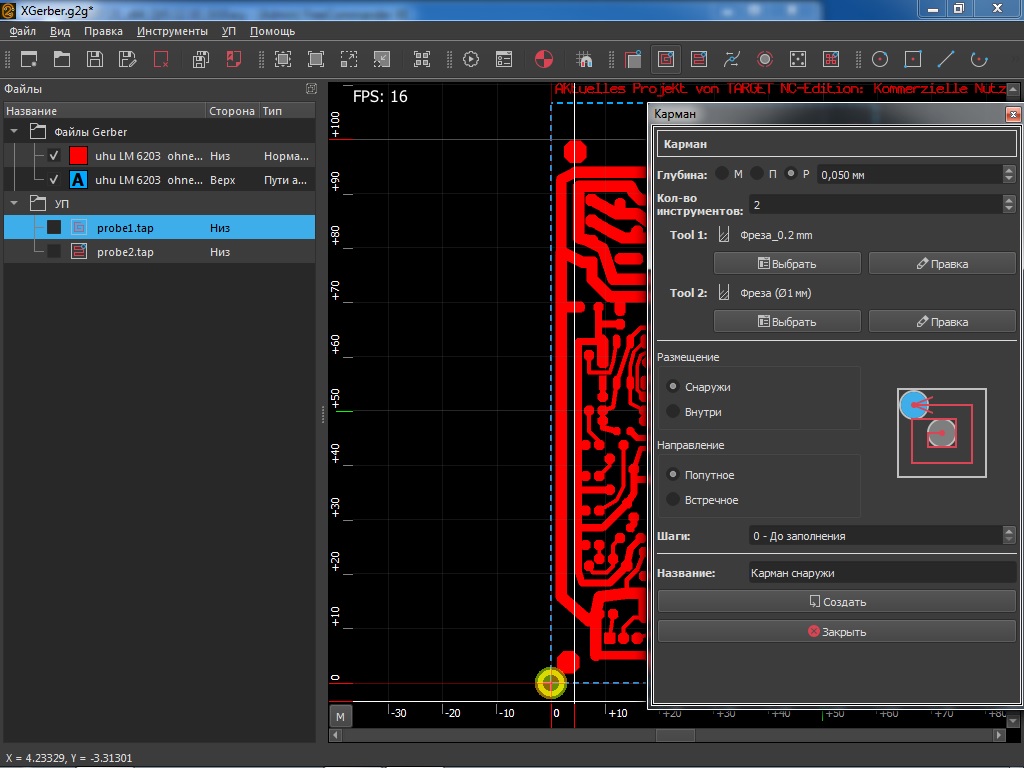Click the Open folder toolbar icon
Screen dimensions: 1024x768
(x=62, y=59)
